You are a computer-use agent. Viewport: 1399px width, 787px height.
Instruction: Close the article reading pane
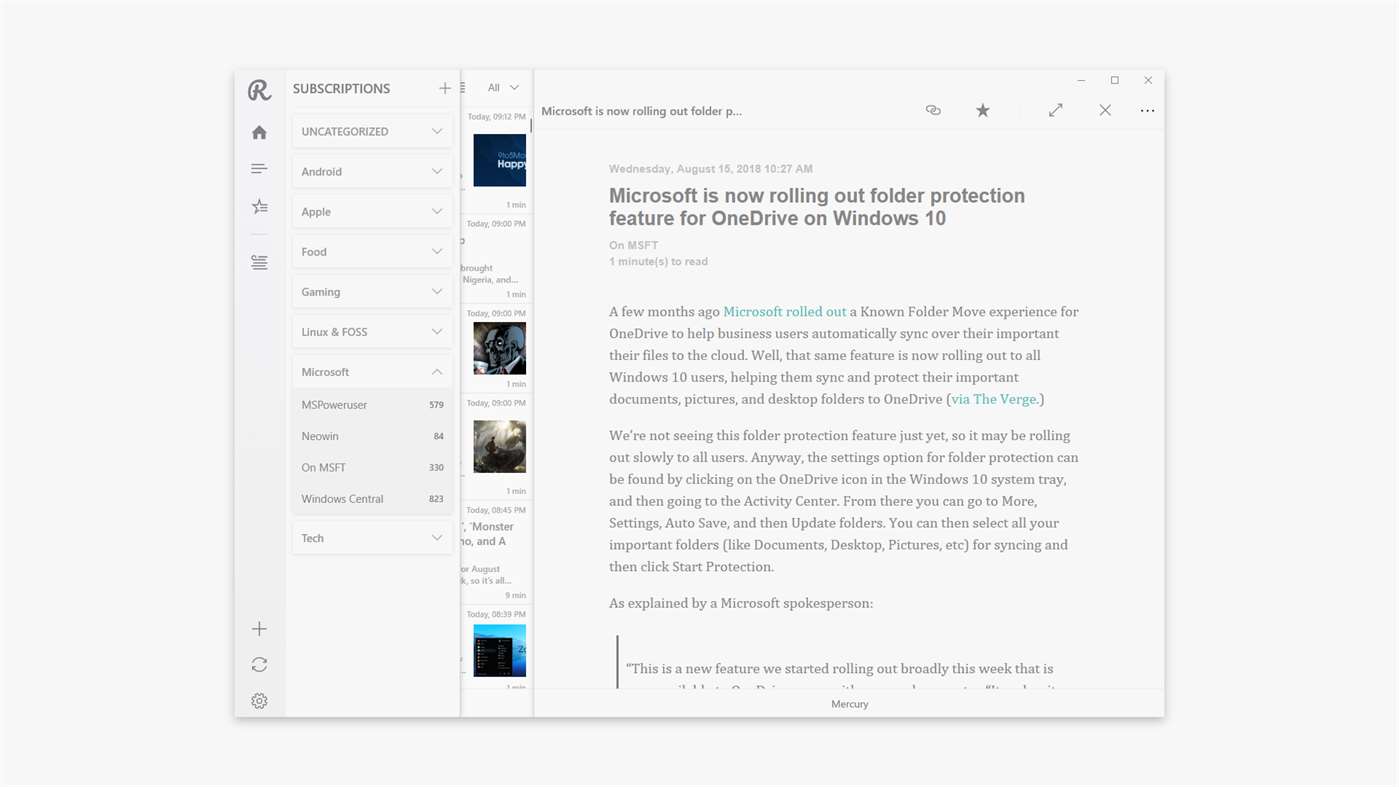[x=1105, y=110]
